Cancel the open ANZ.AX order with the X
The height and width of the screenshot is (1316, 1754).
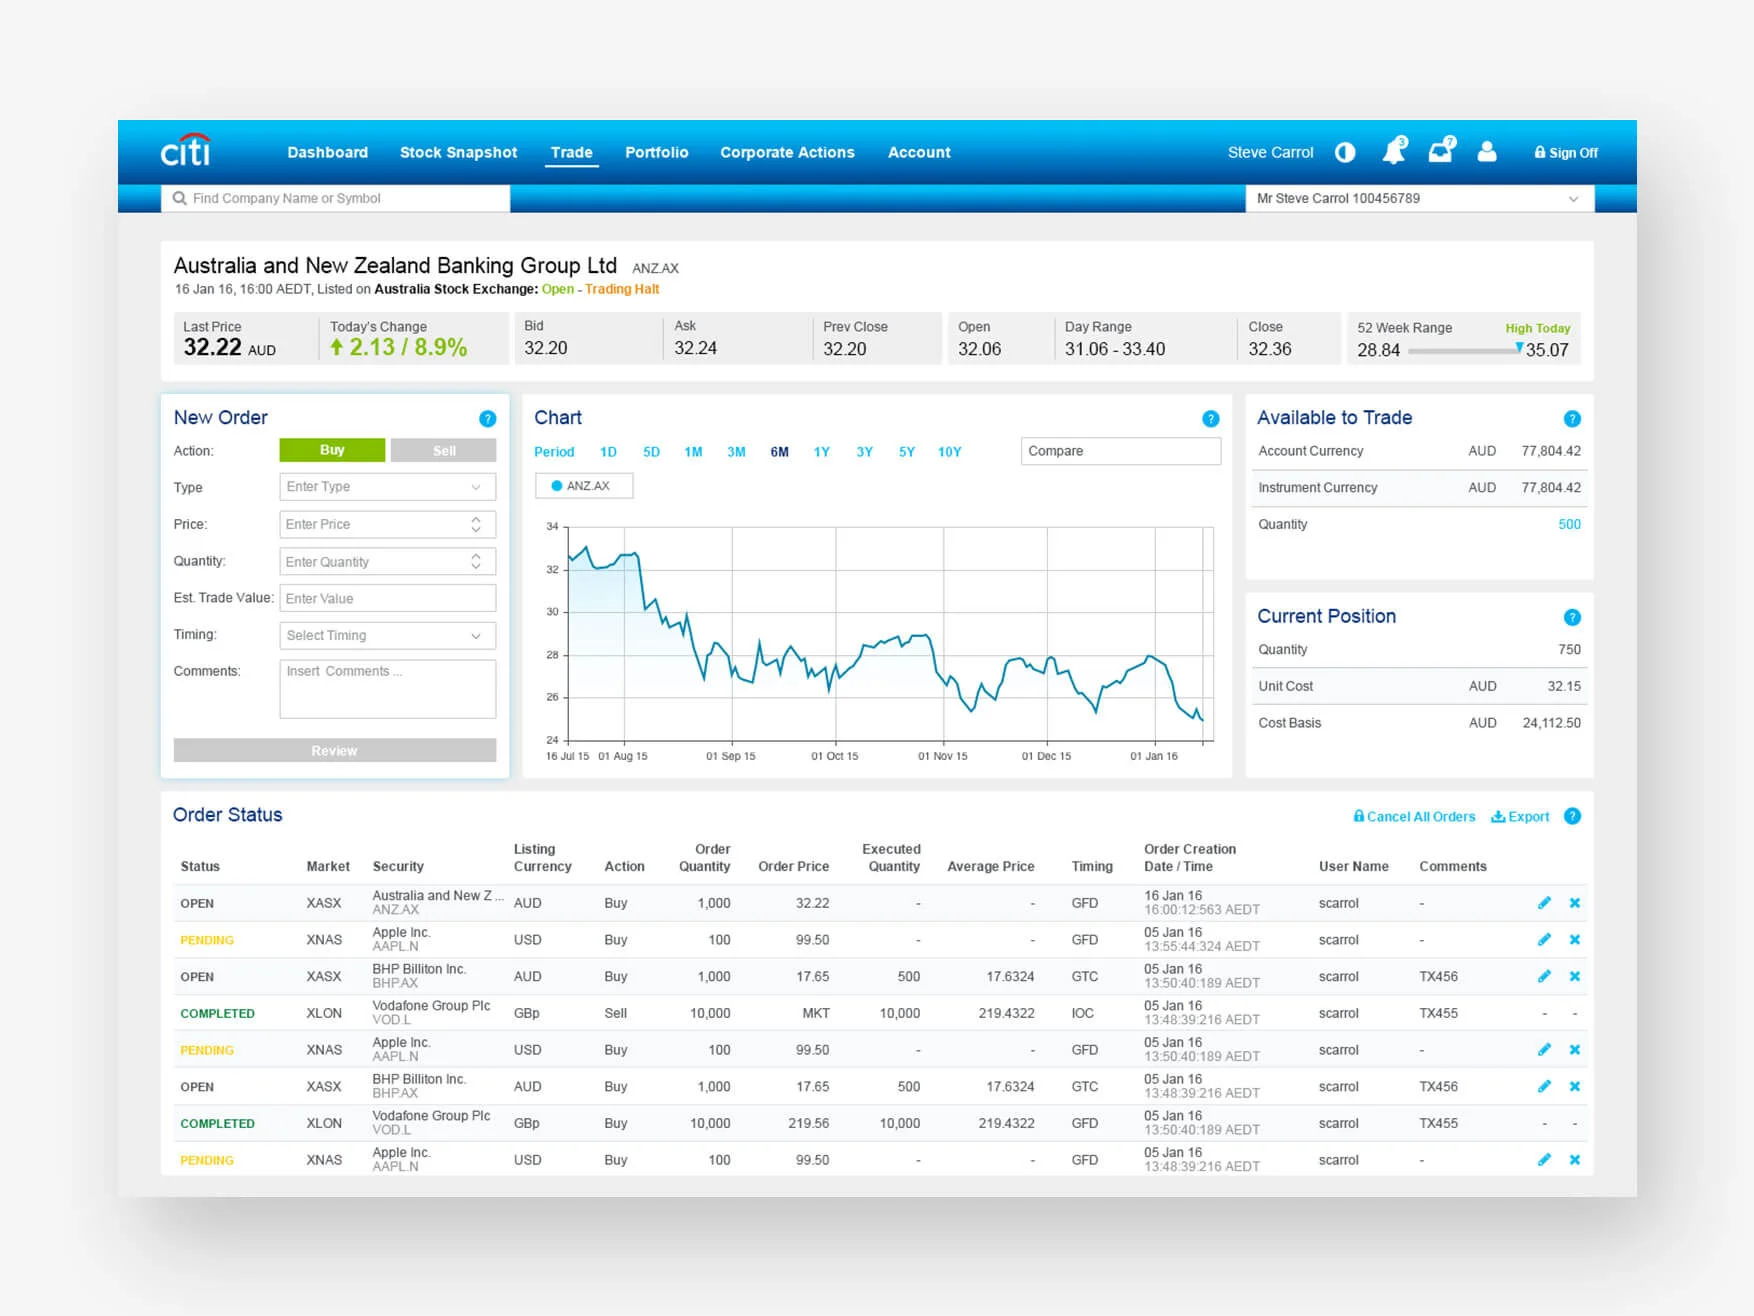point(1575,902)
